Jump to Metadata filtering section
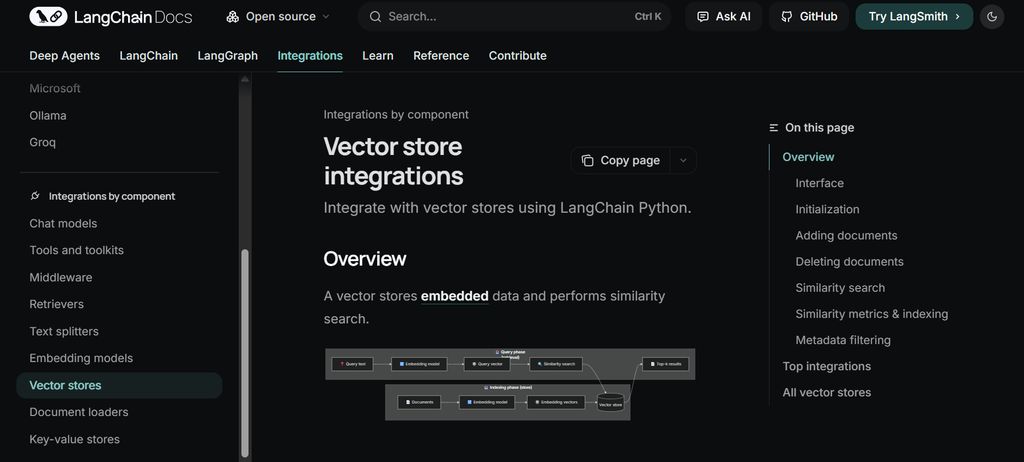The image size is (1024, 462). tap(843, 340)
